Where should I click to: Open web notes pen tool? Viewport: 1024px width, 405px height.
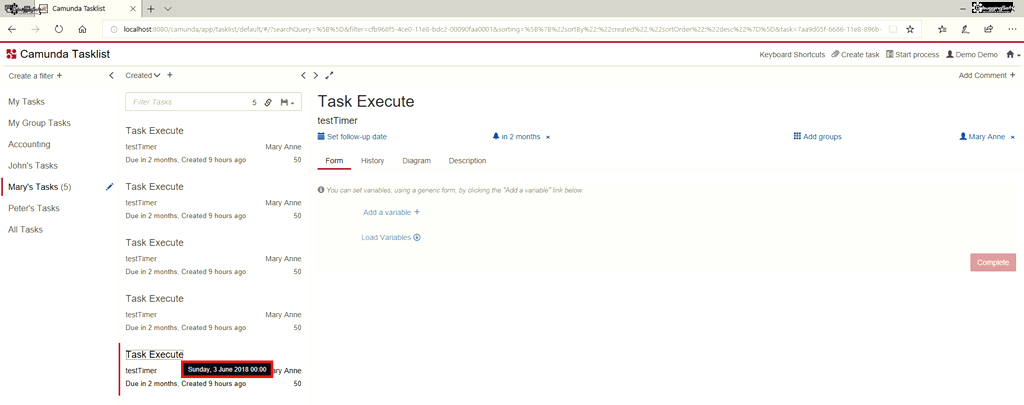click(x=965, y=29)
